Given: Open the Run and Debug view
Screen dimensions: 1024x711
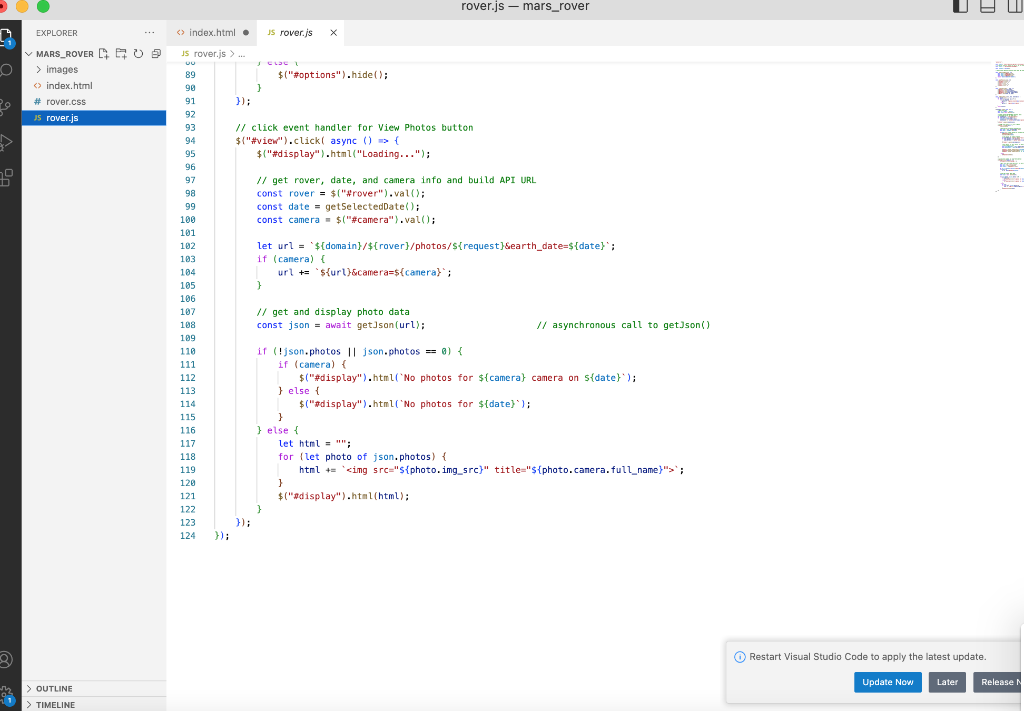Looking at the screenshot, I should click(x=6, y=142).
